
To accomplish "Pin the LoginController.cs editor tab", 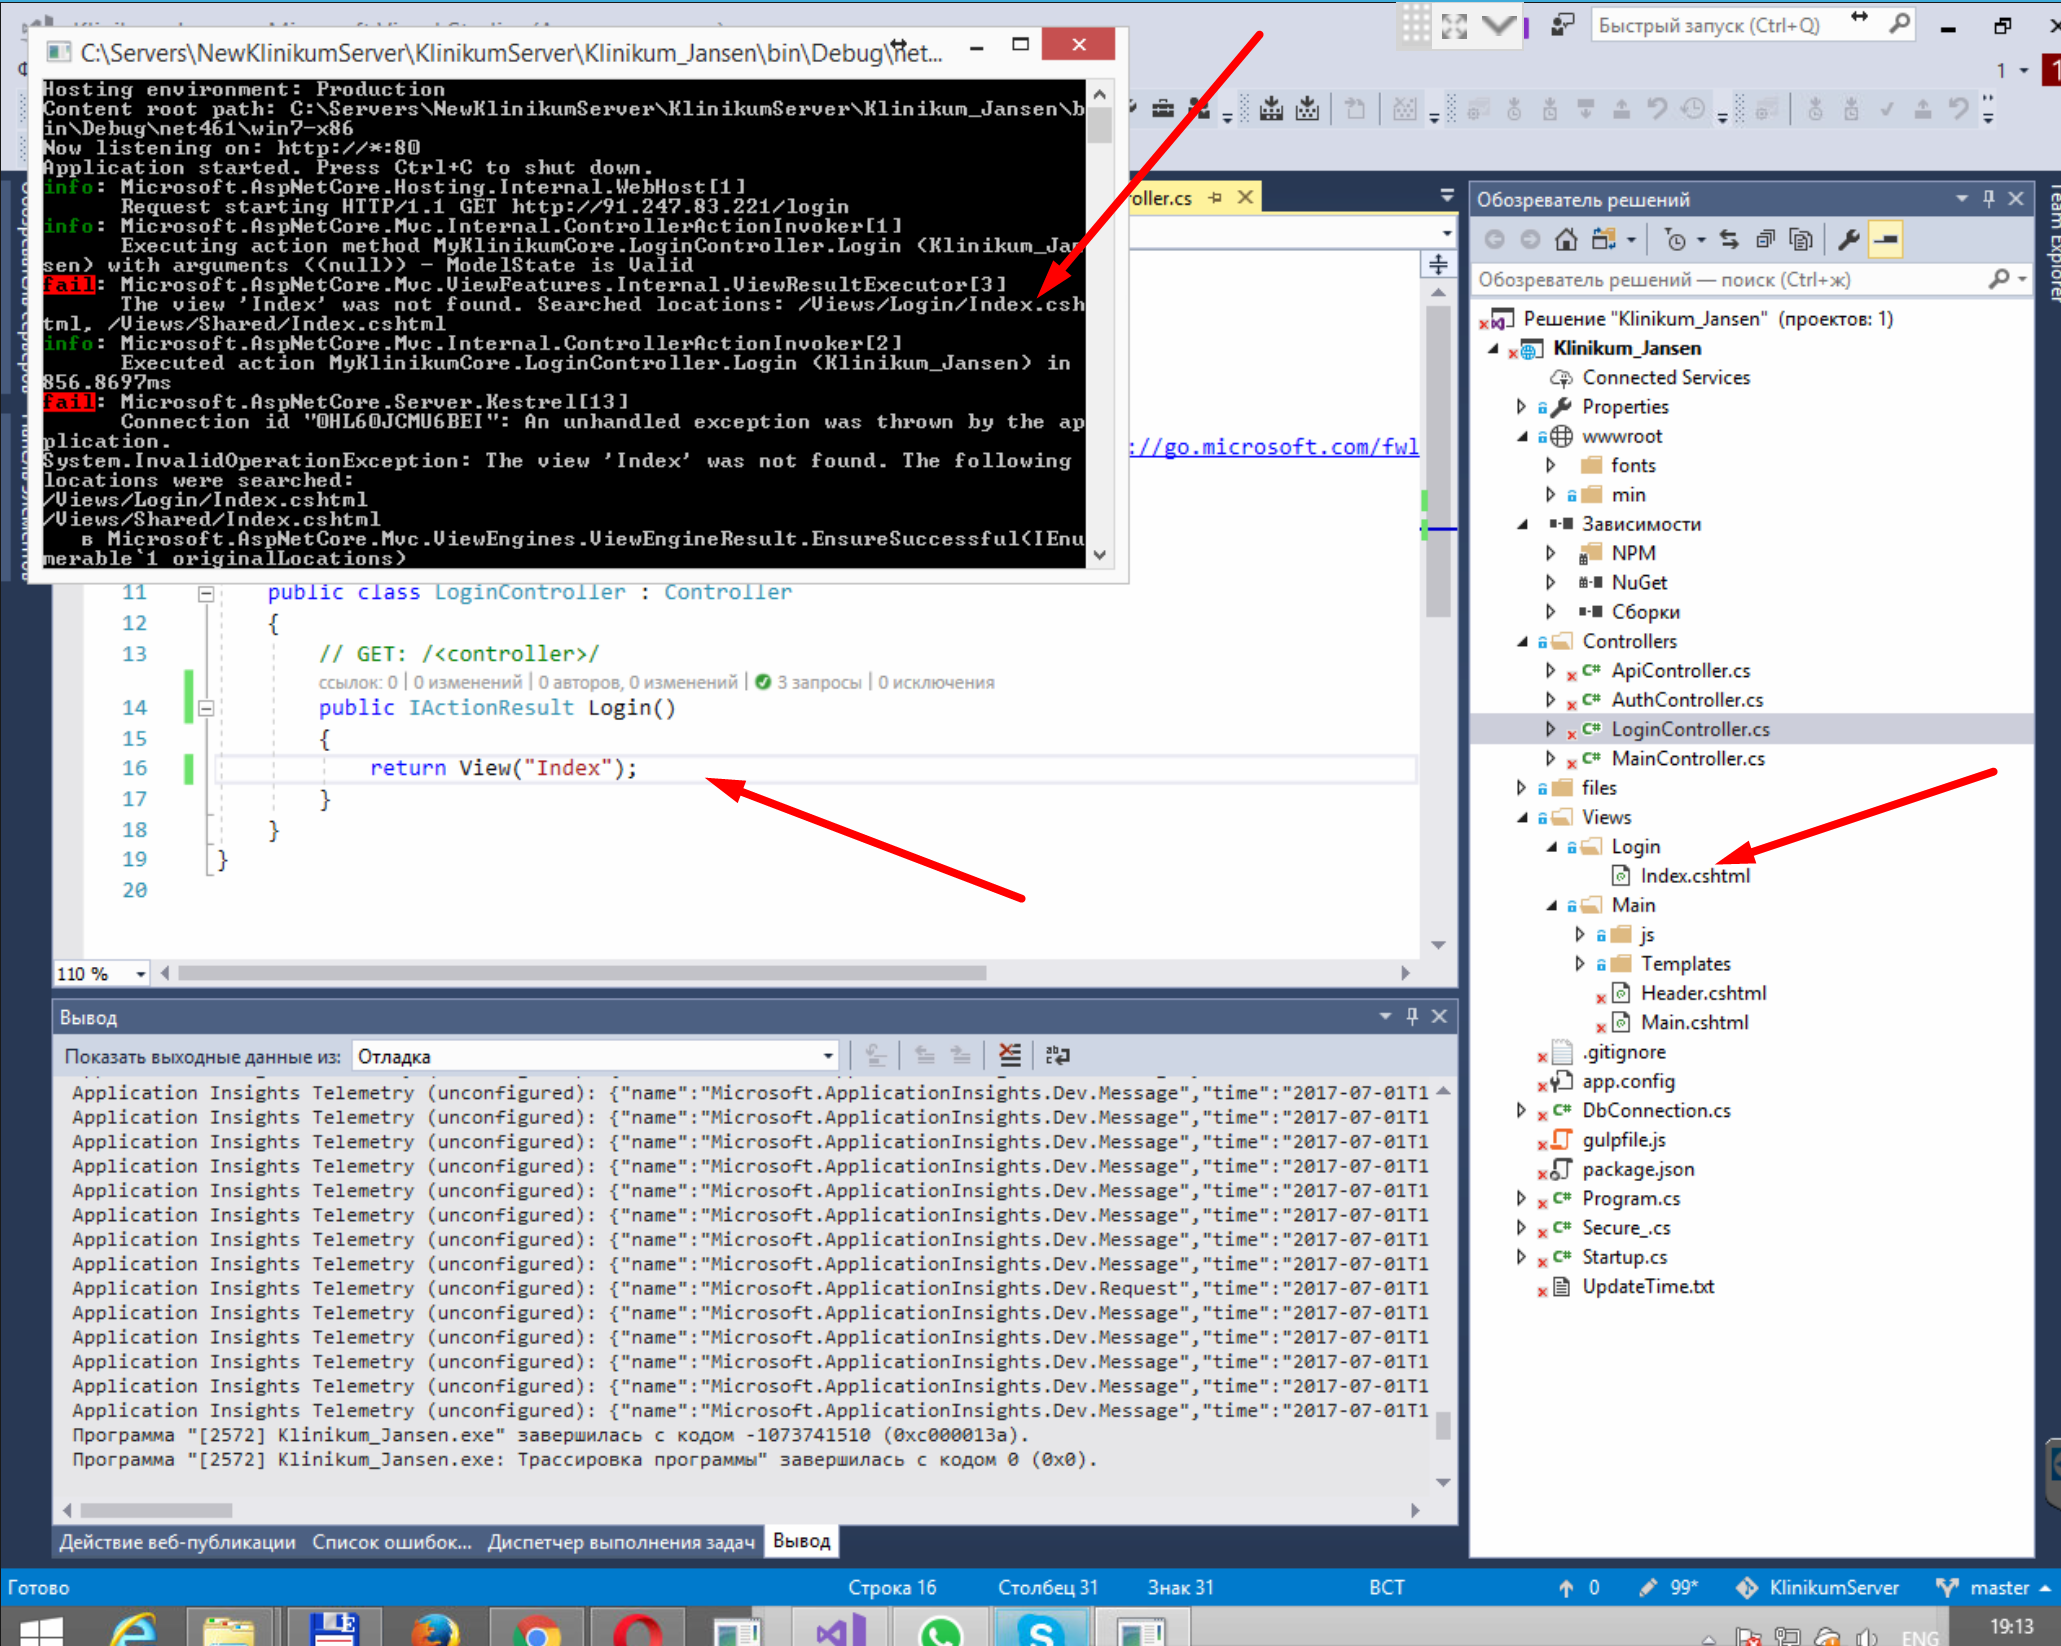I will (1215, 197).
